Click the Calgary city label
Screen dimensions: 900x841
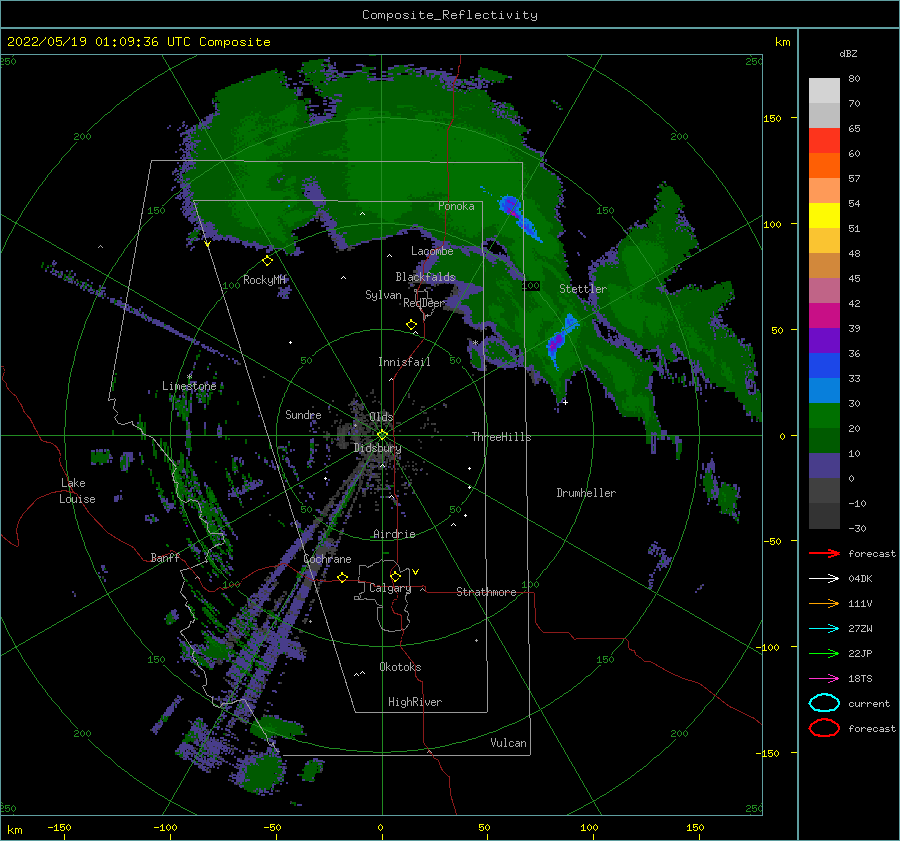click(x=390, y=588)
